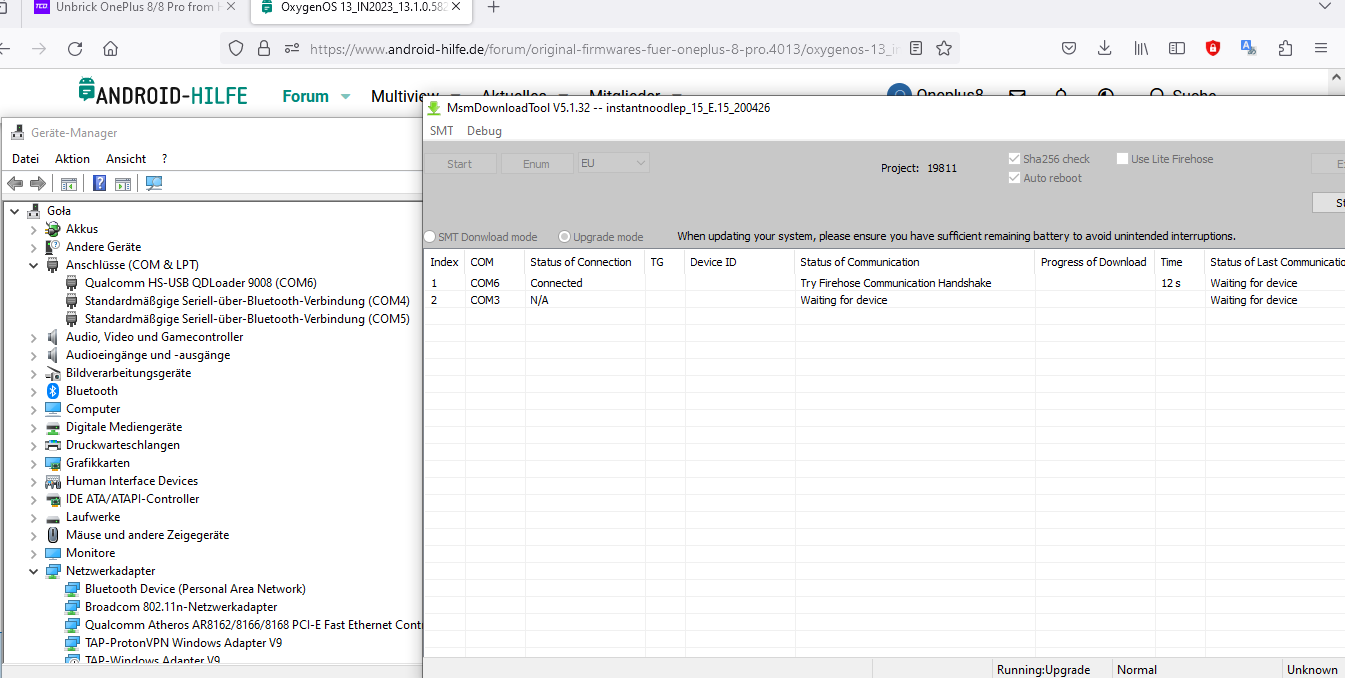Open the Aktion menu in Geräte-Manager
This screenshot has width=1345, height=678.
(72, 159)
